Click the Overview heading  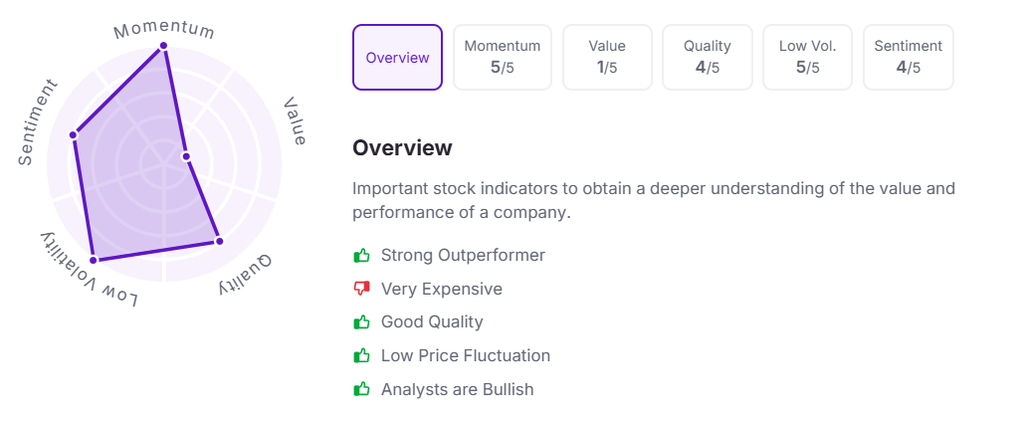coord(402,148)
